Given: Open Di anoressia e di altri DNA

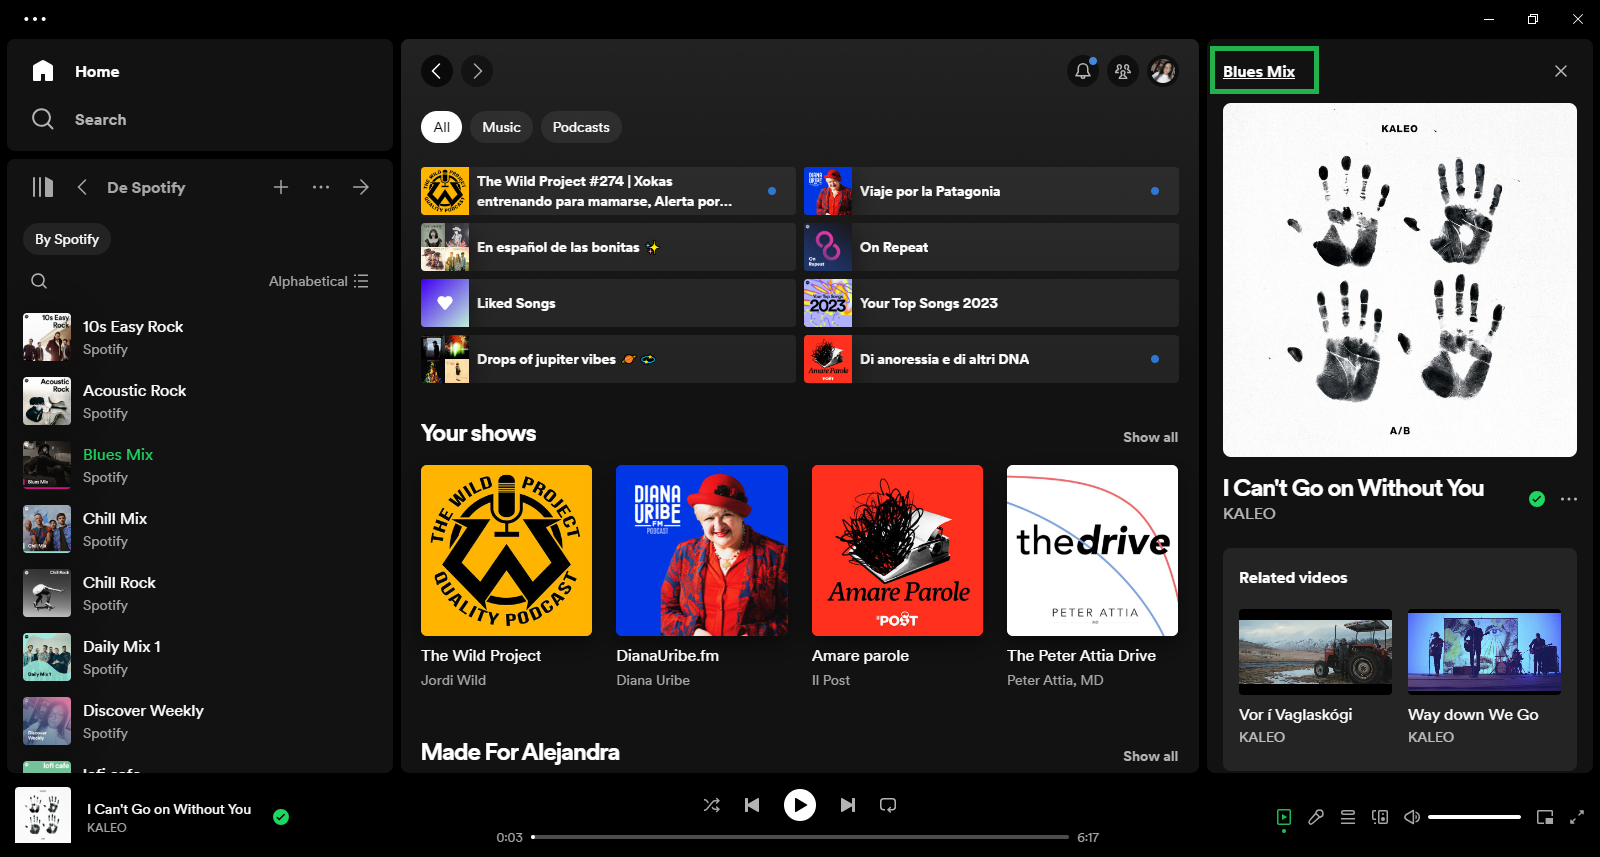Looking at the screenshot, I should [x=991, y=359].
